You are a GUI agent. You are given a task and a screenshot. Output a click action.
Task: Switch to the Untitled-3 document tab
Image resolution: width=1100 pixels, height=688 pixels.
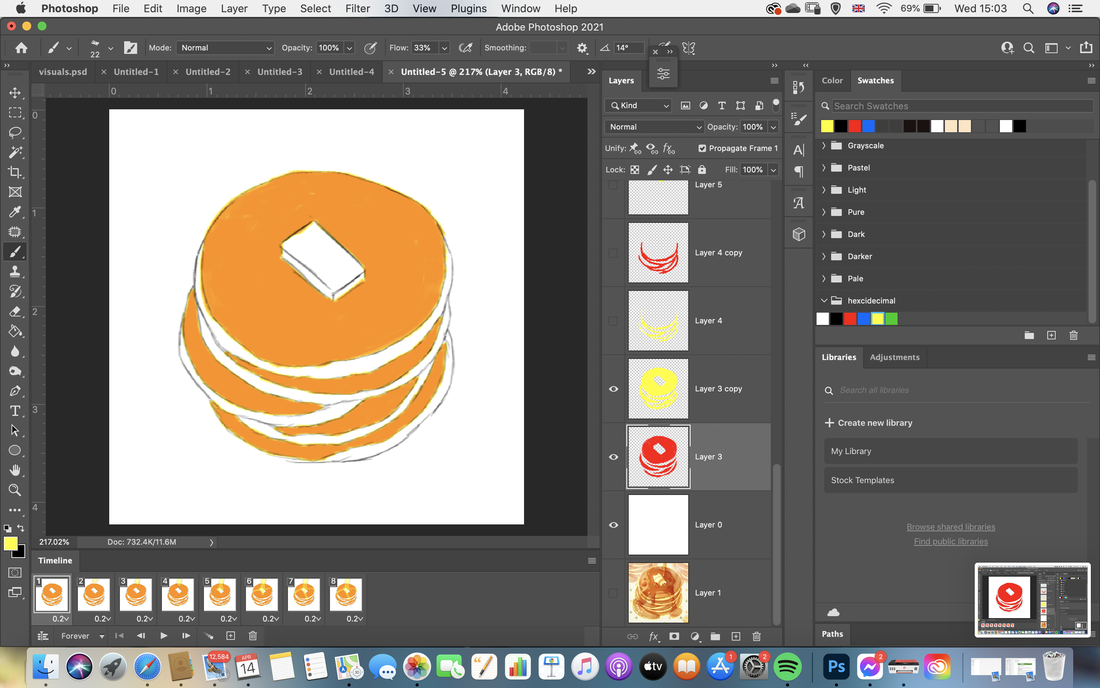[x=279, y=72]
